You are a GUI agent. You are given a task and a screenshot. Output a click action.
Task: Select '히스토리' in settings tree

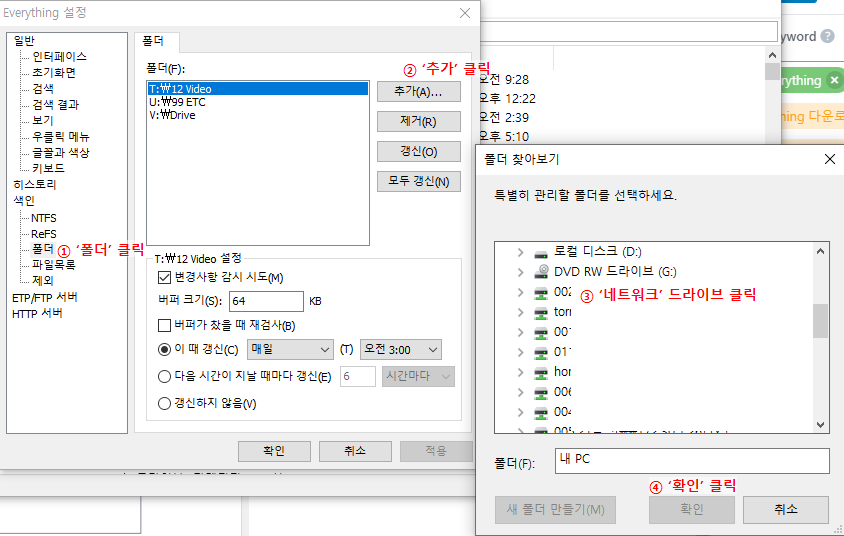pyautogui.click(x=34, y=185)
